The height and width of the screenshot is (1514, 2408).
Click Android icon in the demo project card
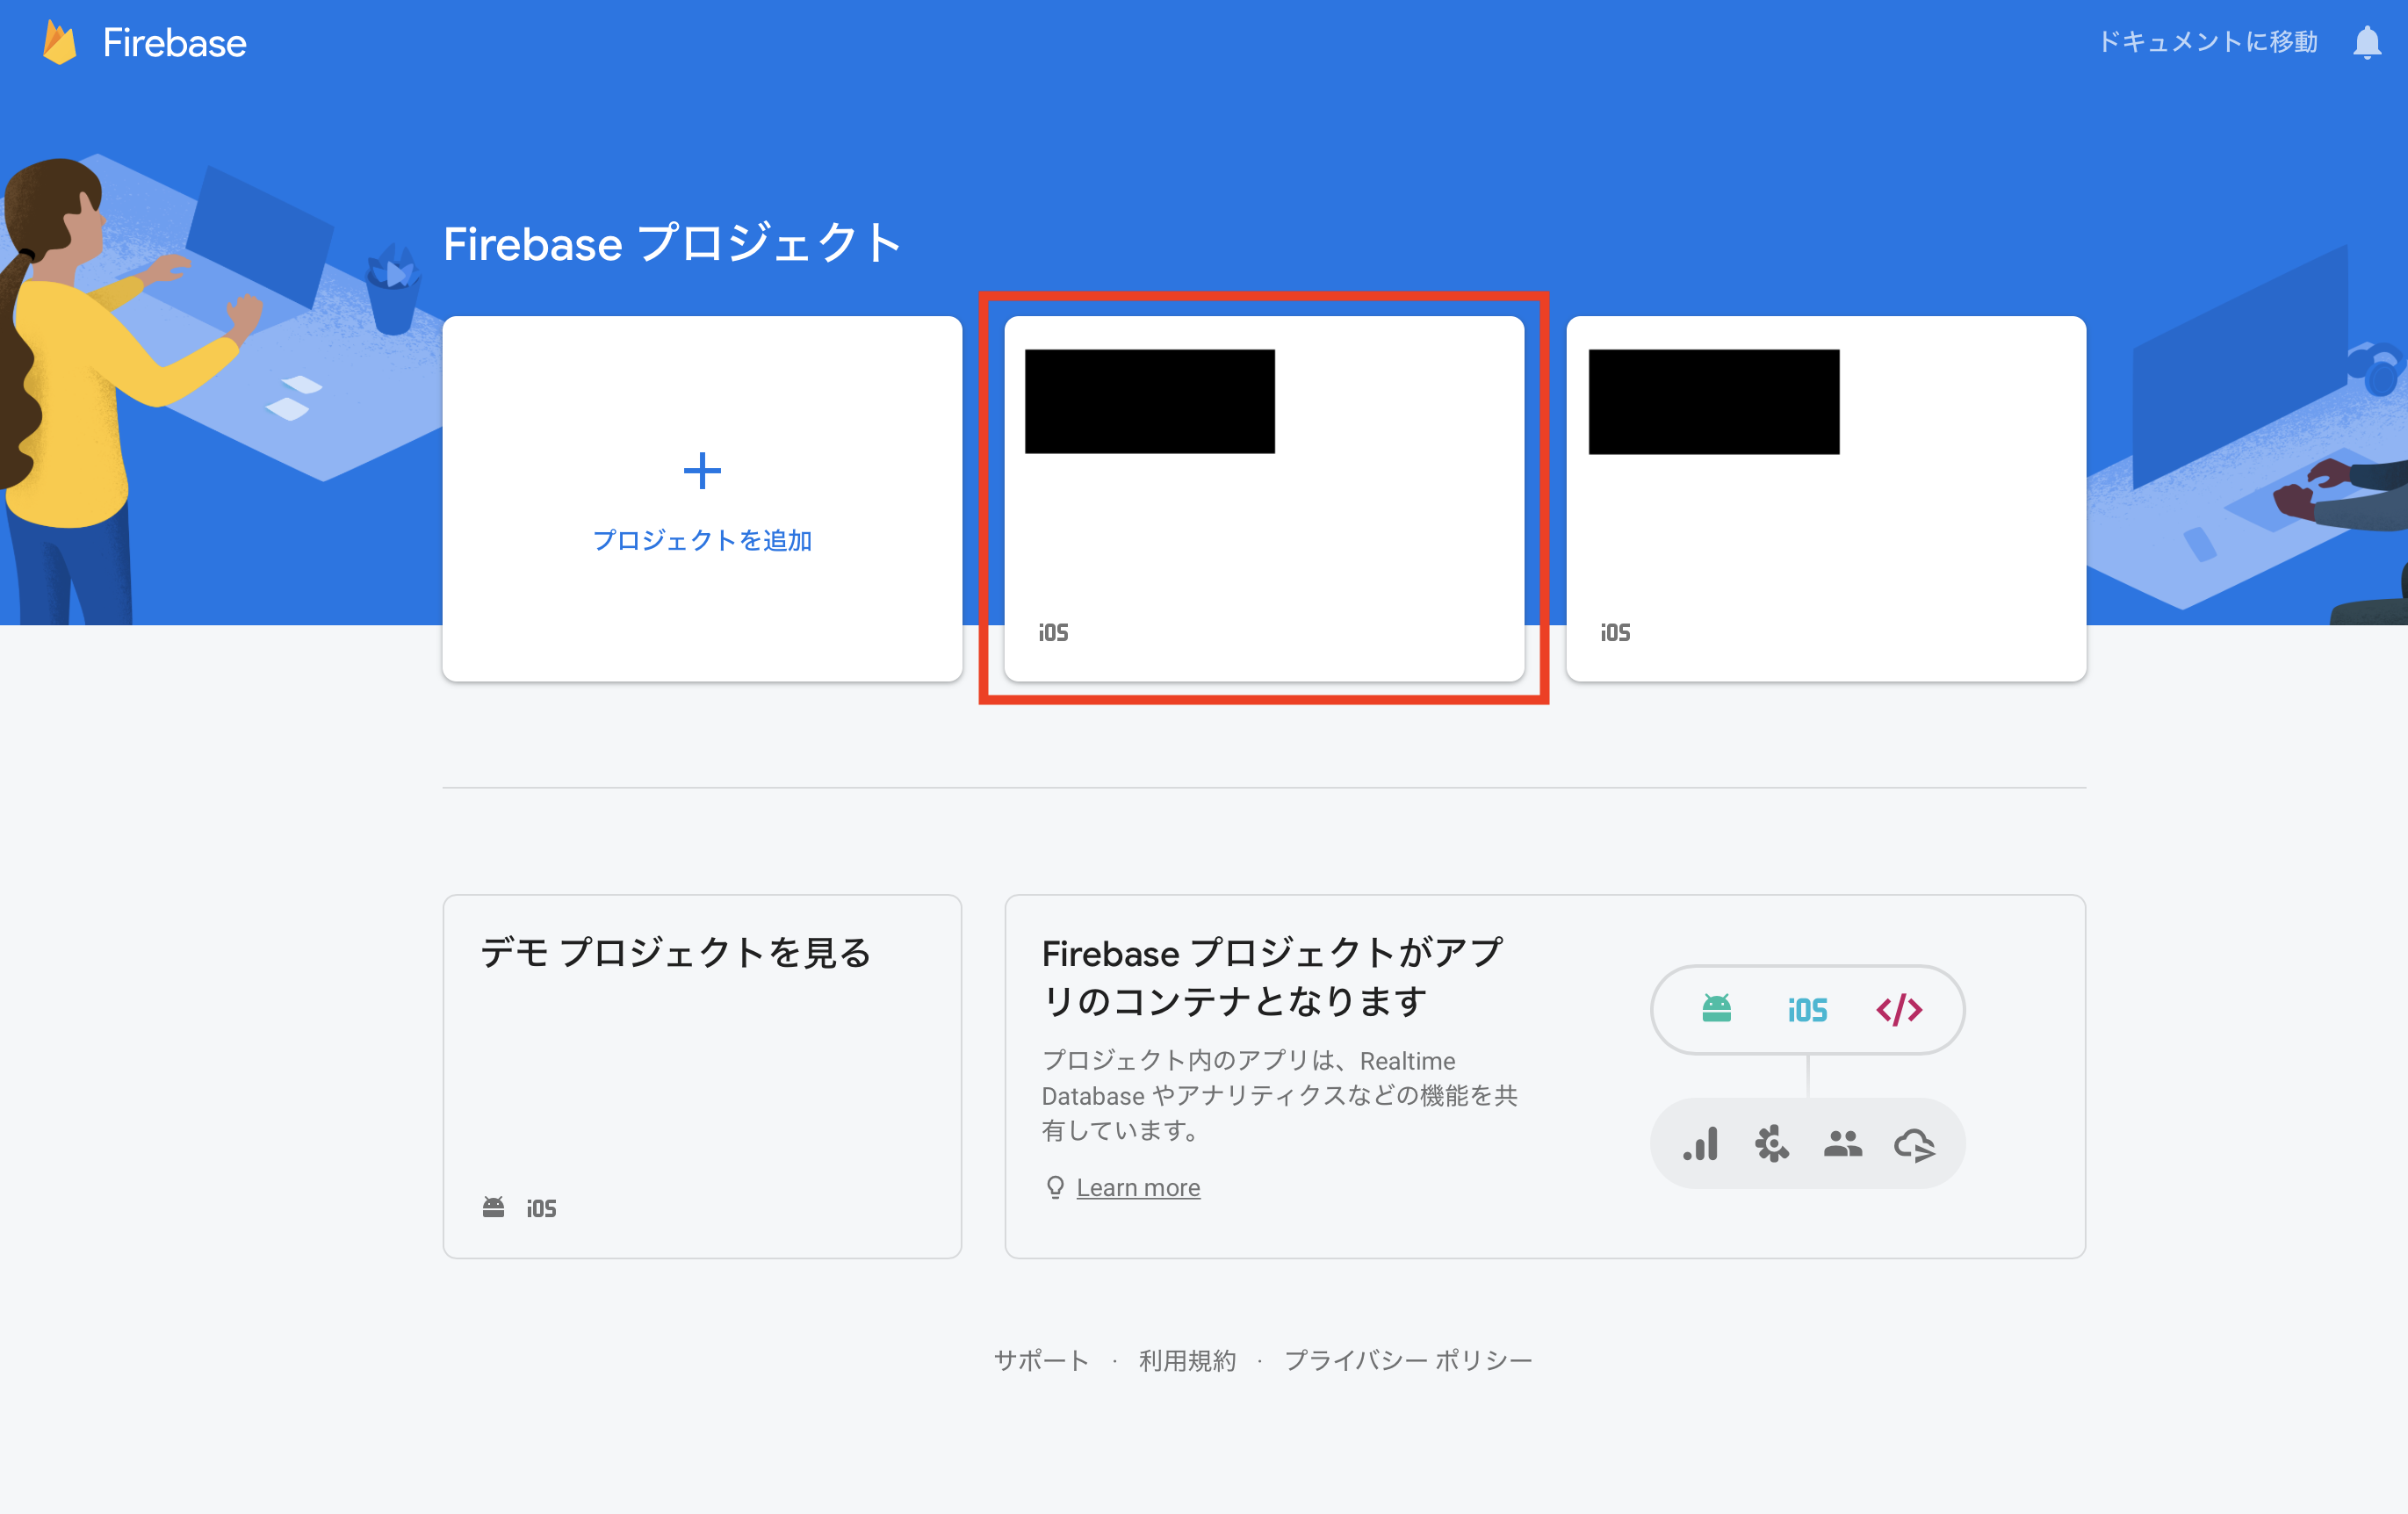(493, 1207)
